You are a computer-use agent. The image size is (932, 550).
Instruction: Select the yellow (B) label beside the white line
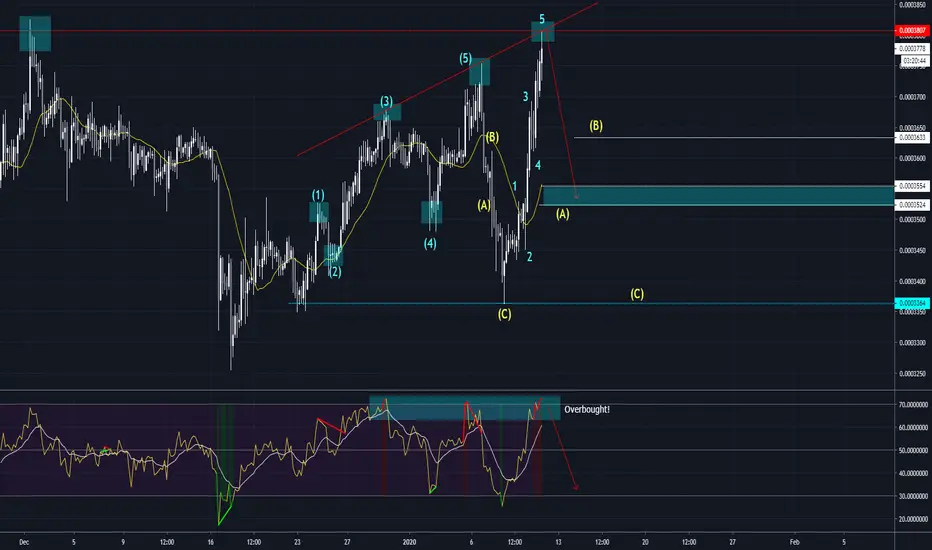pos(596,125)
